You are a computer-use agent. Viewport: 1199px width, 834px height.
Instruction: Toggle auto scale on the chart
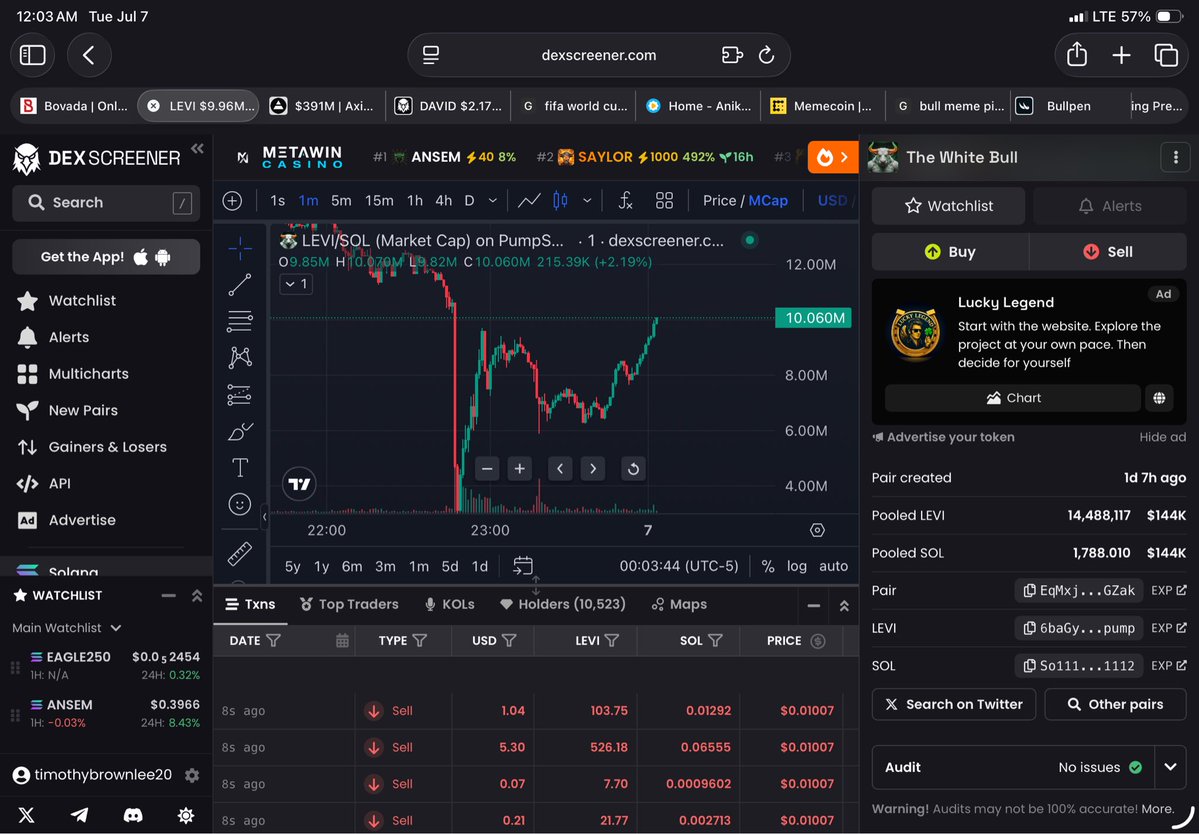tap(833, 566)
